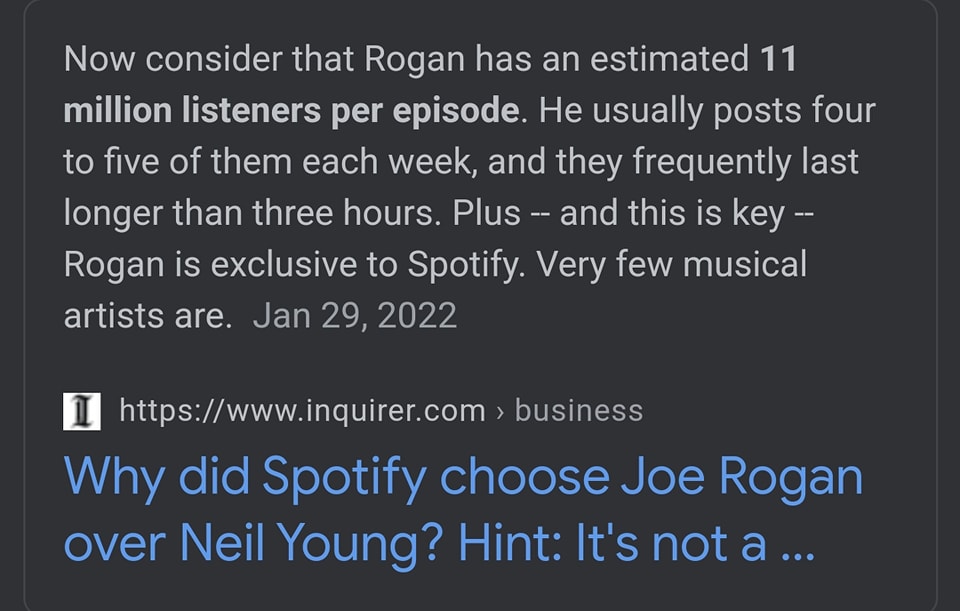Click 'Spotify' word in the blue headline
The width and height of the screenshot is (960, 611).
[344, 478]
